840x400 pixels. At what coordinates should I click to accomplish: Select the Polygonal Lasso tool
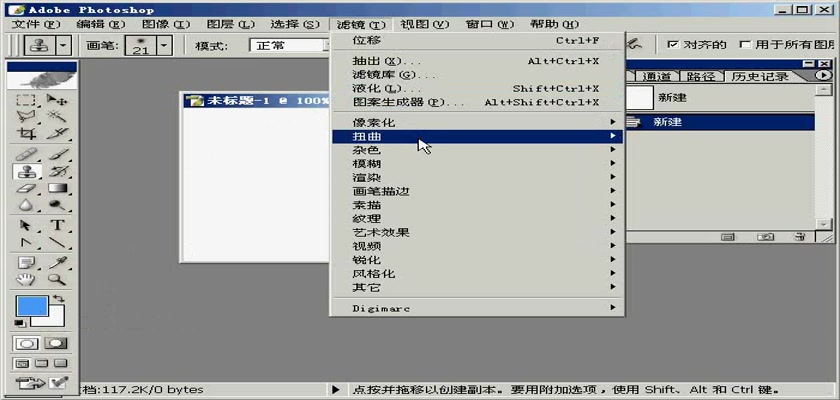pyautogui.click(x=25, y=116)
